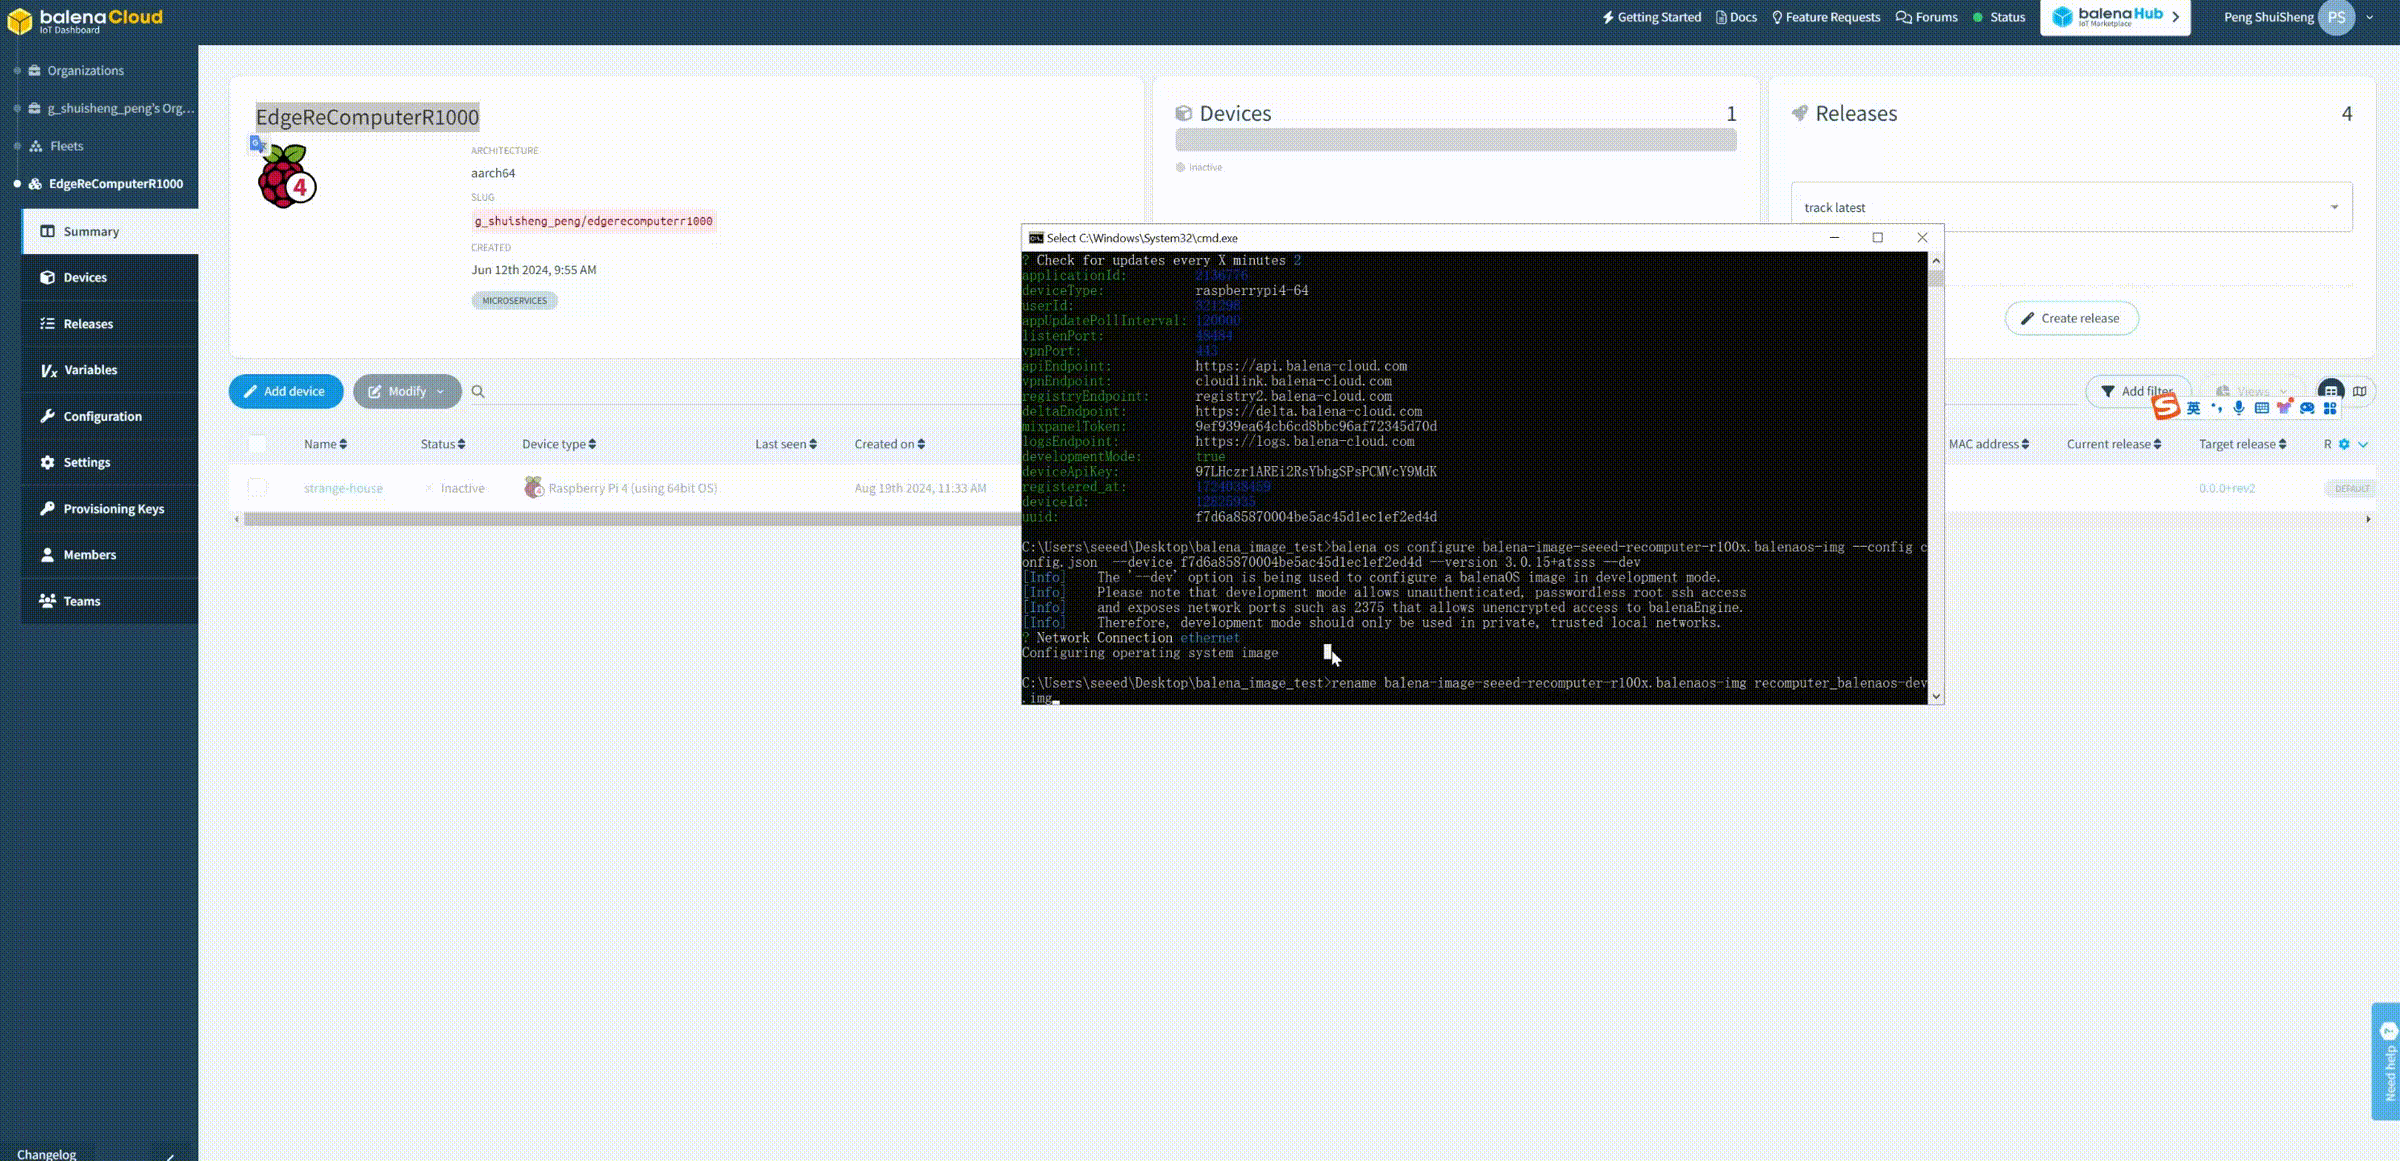Sort the device table by Name column
Image resolution: width=2400 pixels, height=1161 pixels.
tap(325, 444)
